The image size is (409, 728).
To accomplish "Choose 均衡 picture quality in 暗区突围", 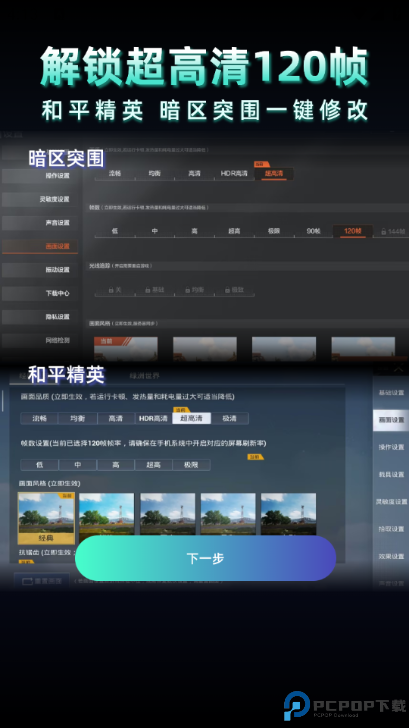I will tap(155, 174).
